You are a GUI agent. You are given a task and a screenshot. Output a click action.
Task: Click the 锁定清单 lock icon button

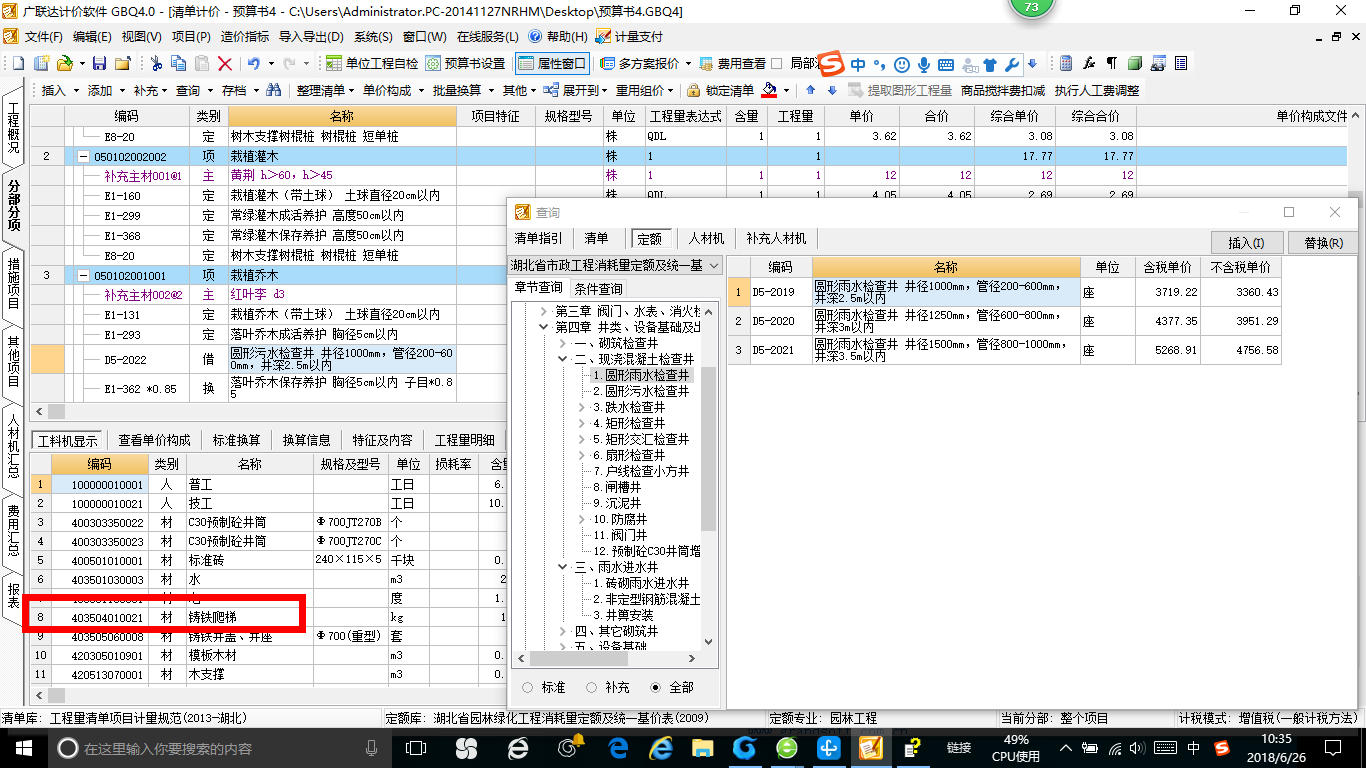721,90
